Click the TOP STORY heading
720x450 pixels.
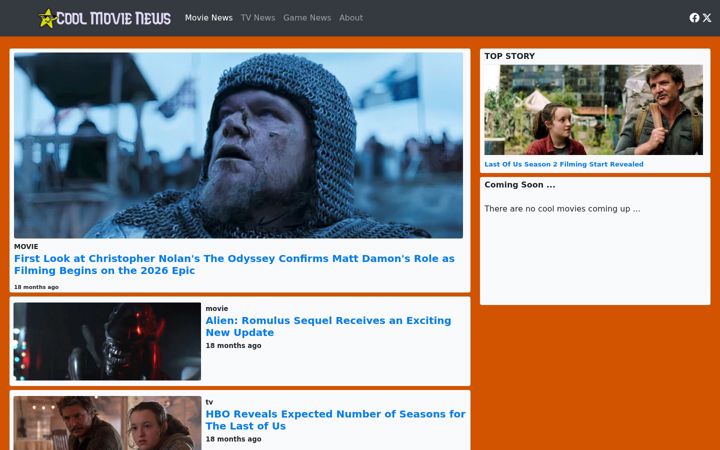[510, 56]
